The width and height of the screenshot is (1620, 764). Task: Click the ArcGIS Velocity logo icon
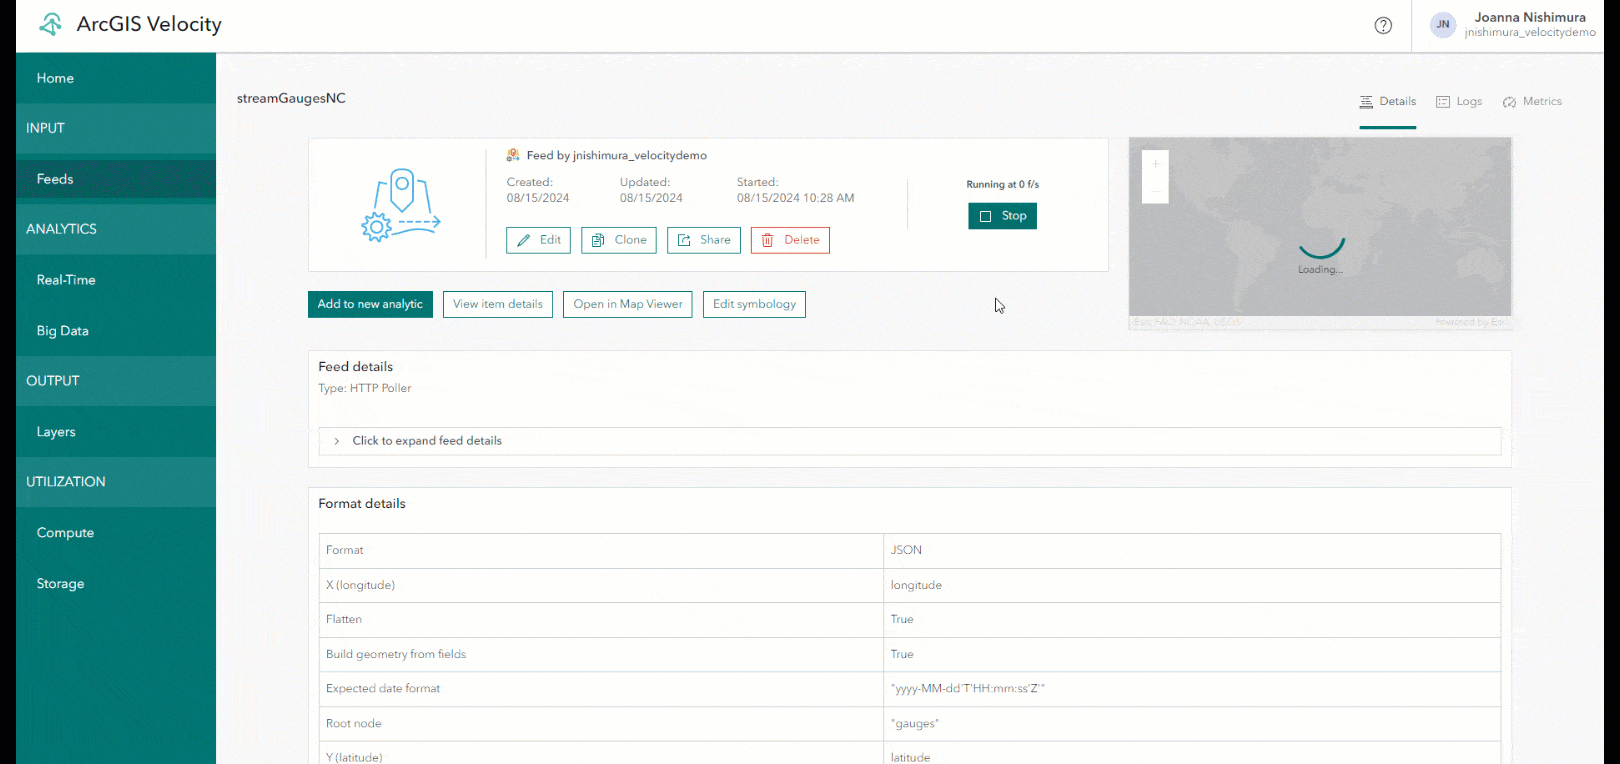click(x=50, y=24)
